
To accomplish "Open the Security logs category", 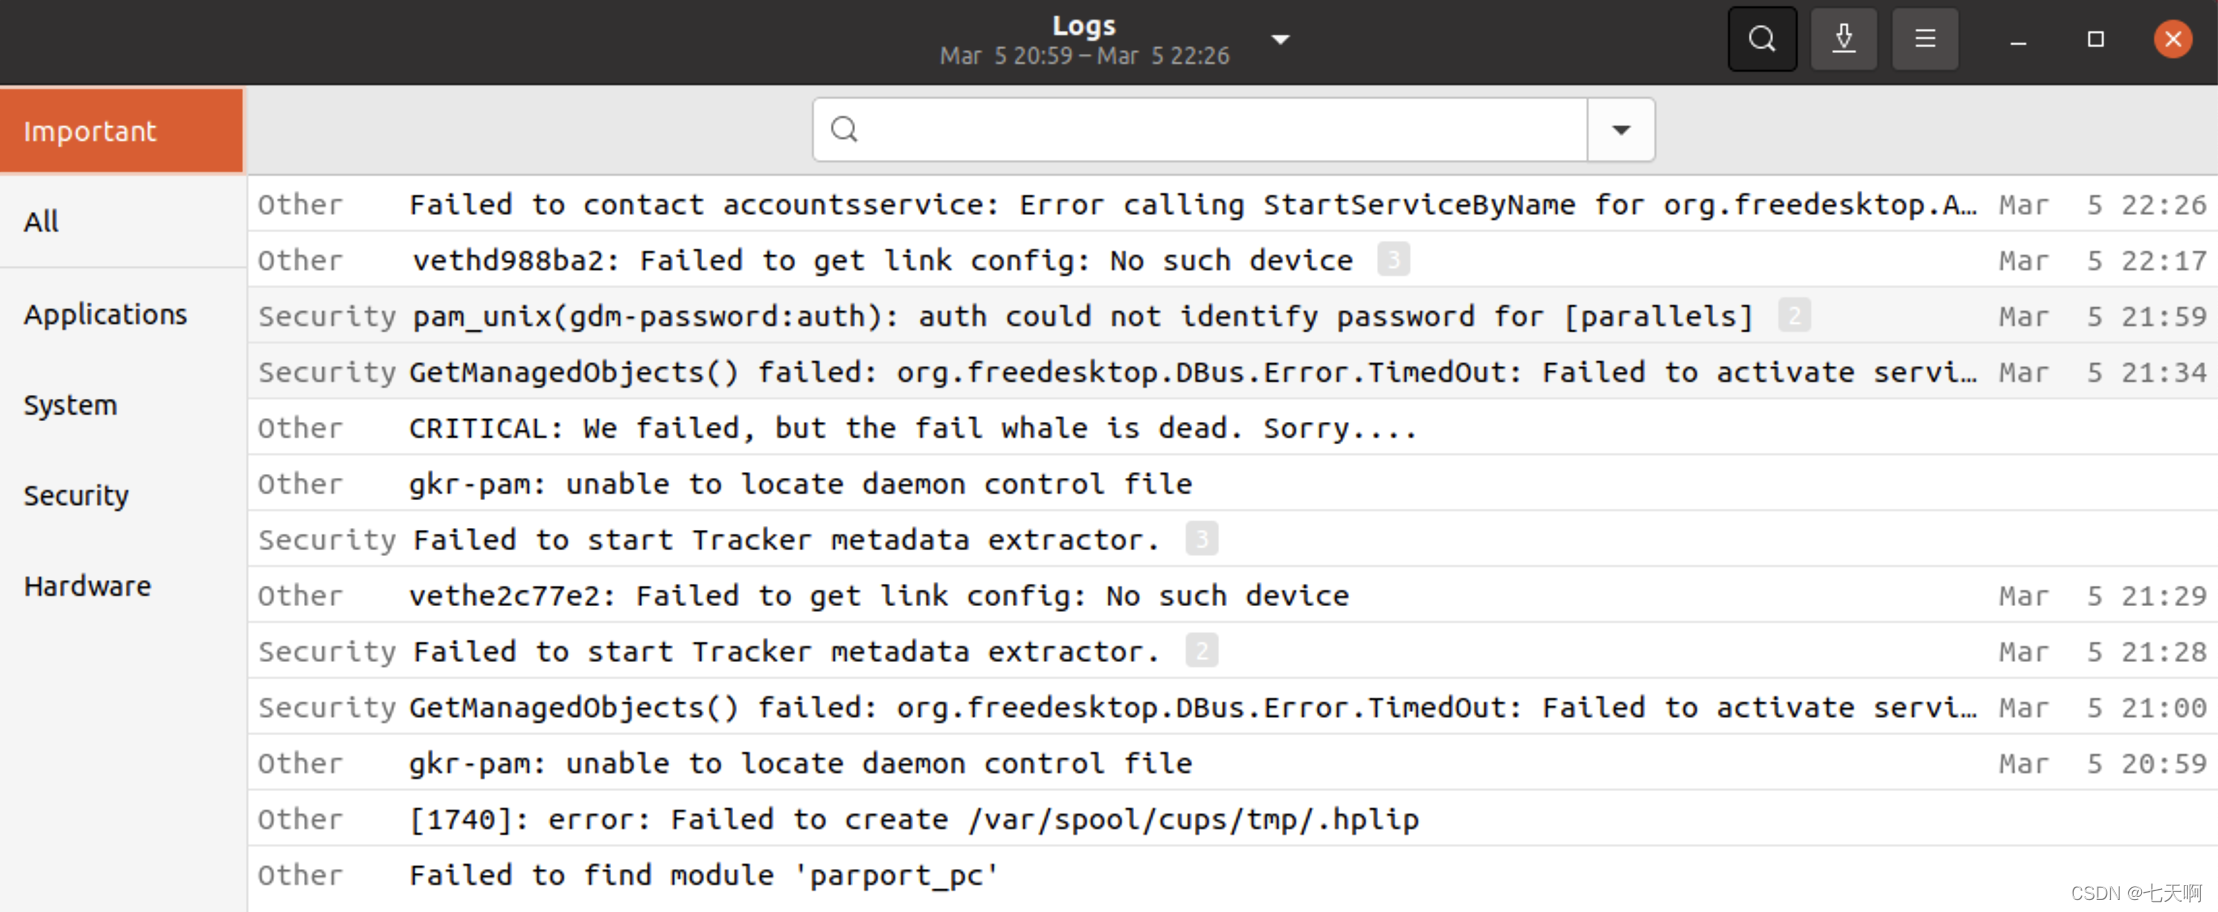I will point(76,495).
